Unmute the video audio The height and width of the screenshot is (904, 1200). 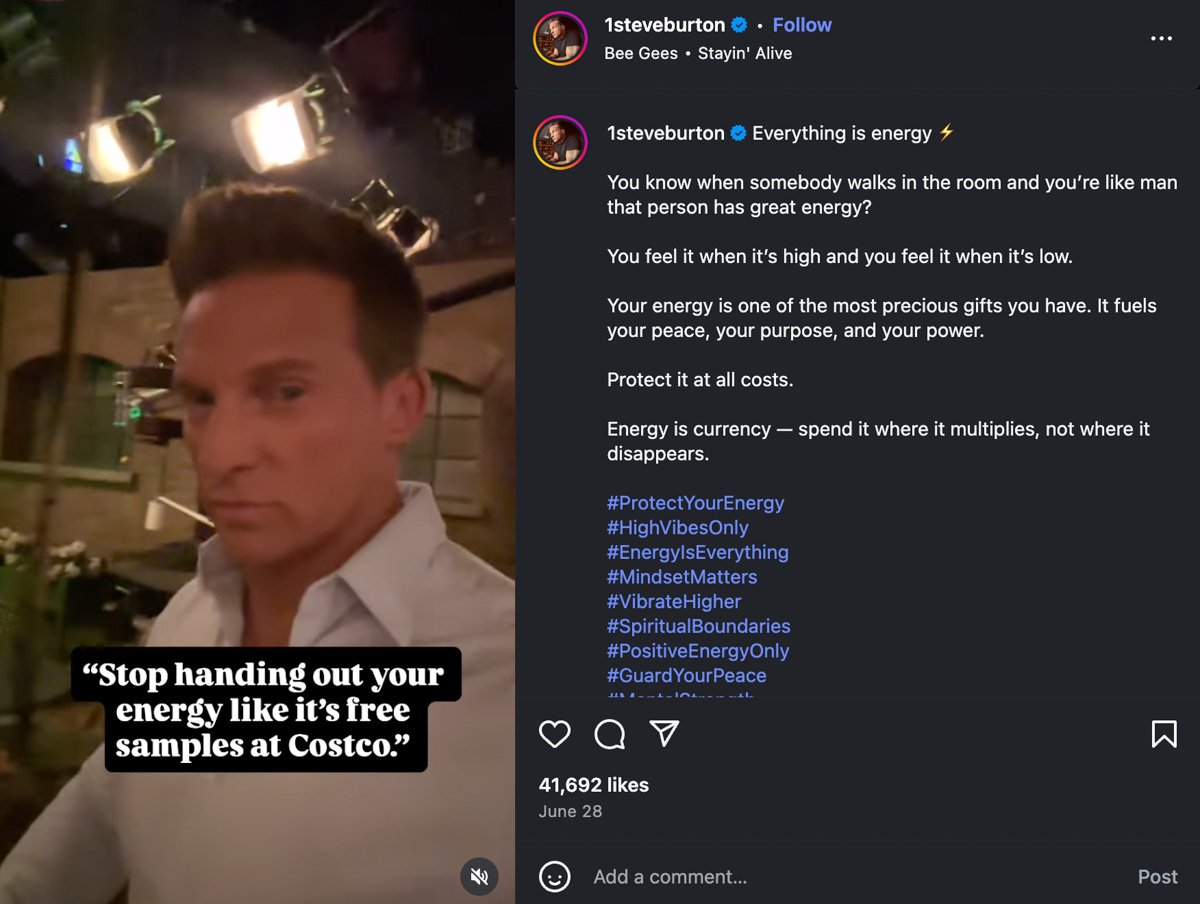pos(479,876)
